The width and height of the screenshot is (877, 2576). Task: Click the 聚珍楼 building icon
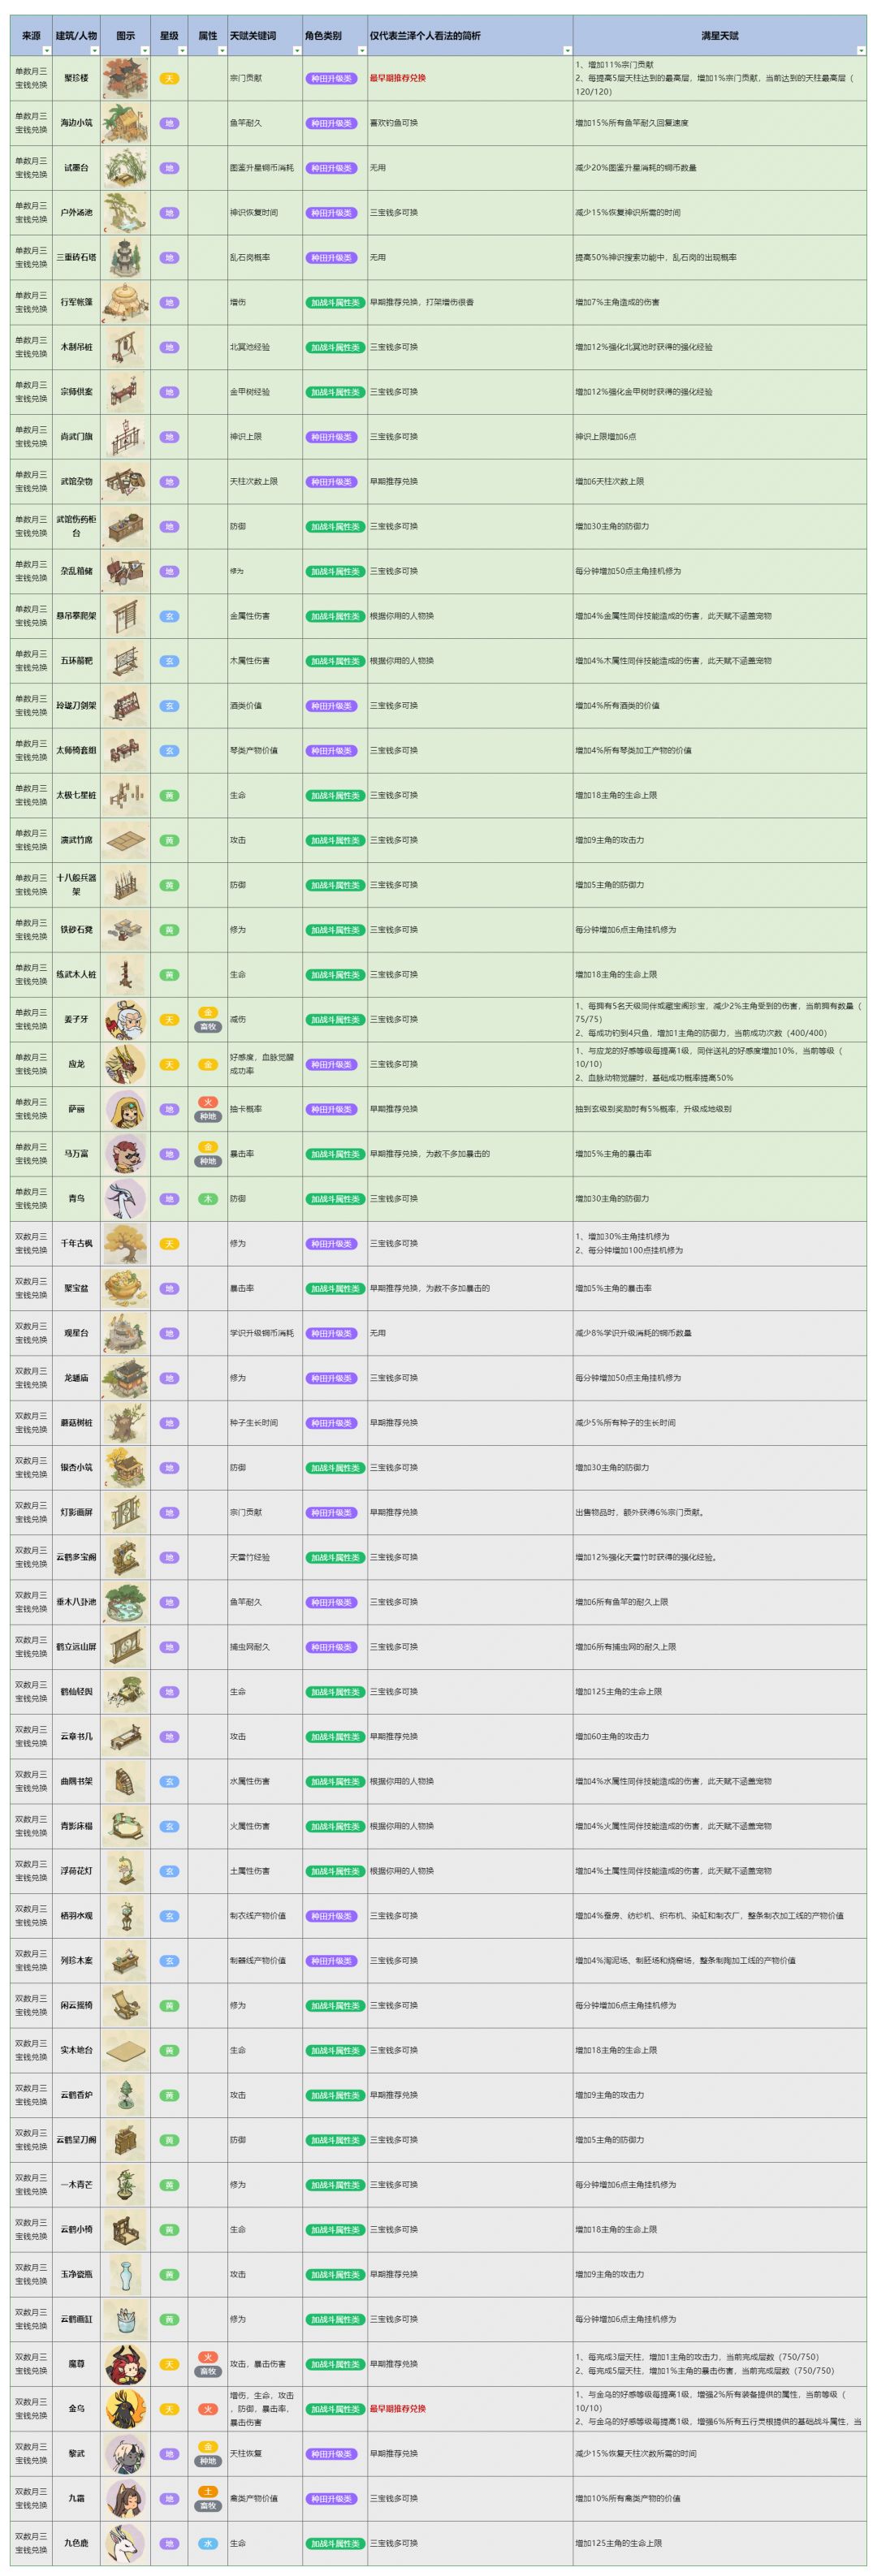125,78
